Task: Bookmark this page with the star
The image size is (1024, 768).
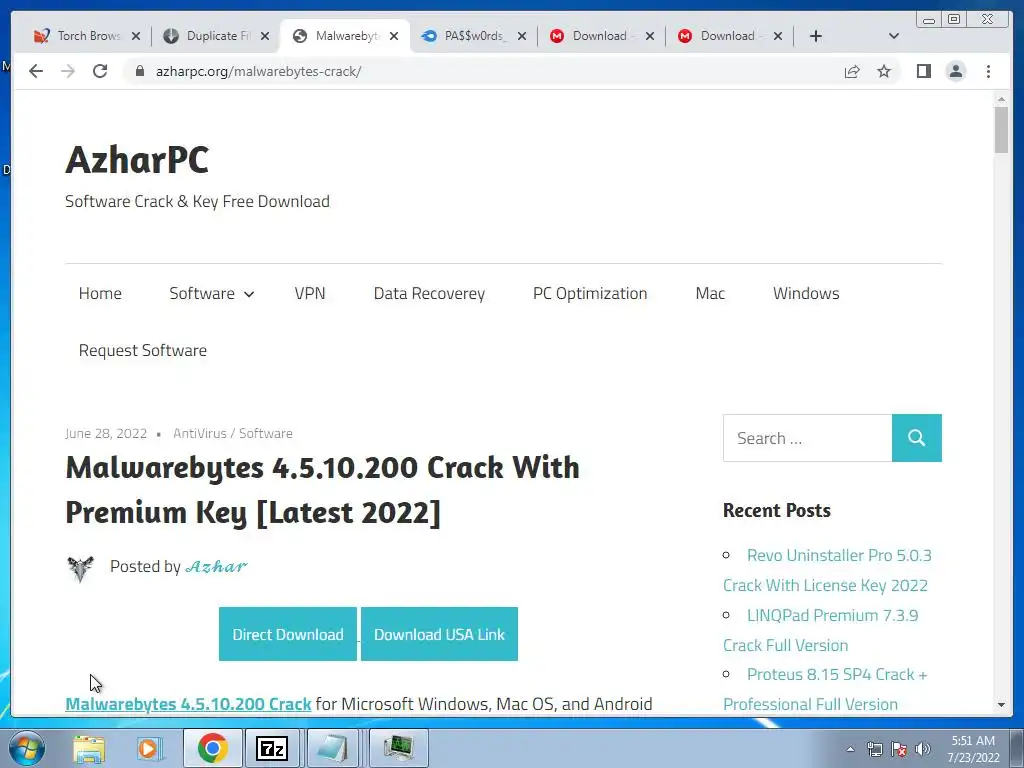Action: point(884,71)
